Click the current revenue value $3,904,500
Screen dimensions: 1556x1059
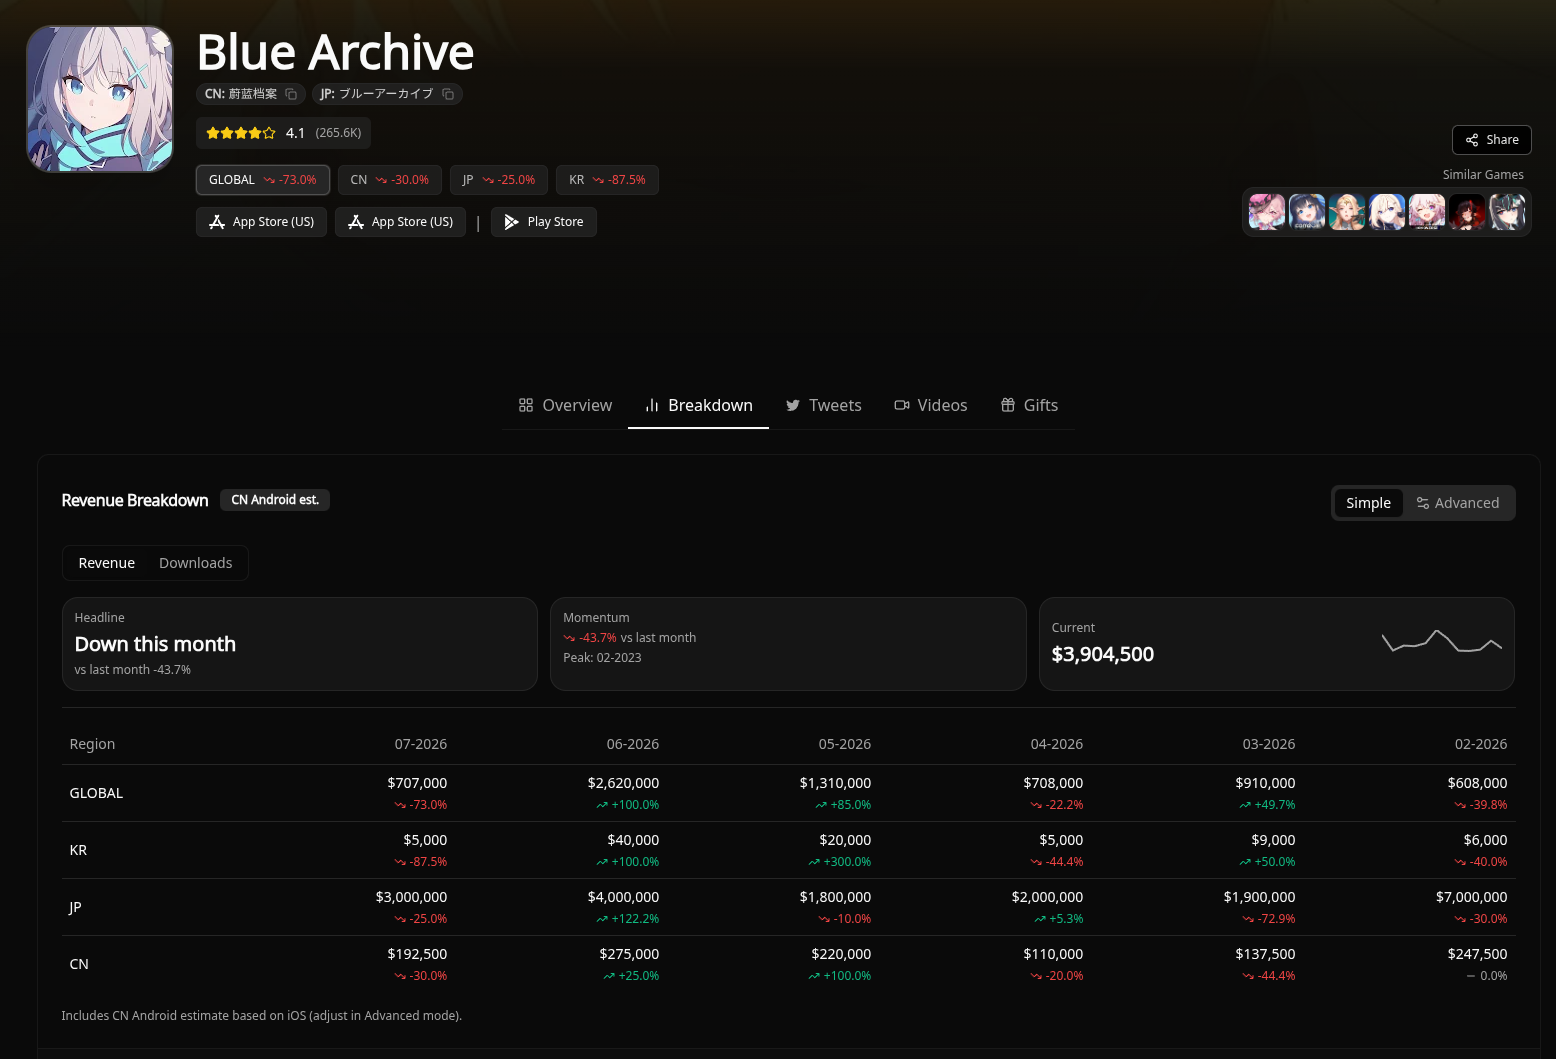point(1103,654)
